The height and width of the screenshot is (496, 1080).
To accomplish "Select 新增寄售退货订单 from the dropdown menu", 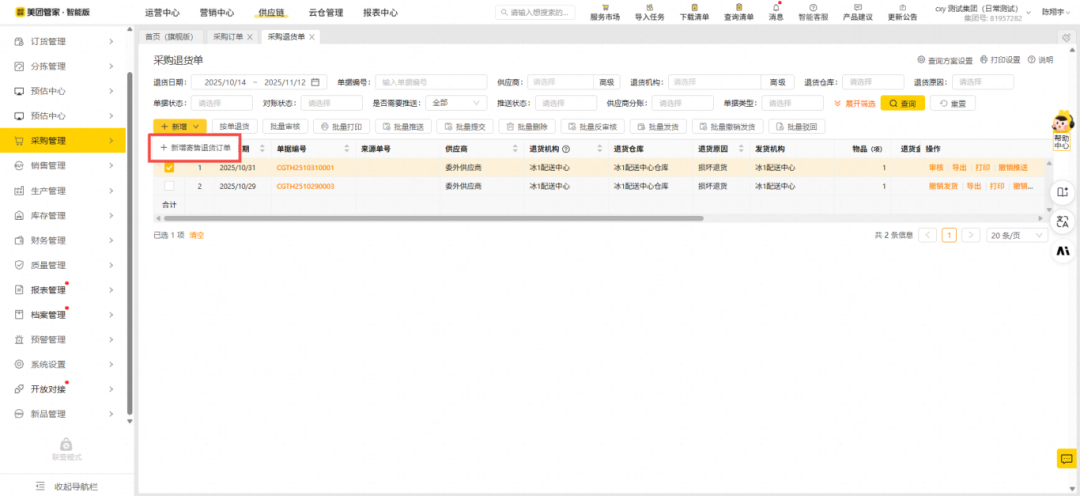I will pos(195,148).
